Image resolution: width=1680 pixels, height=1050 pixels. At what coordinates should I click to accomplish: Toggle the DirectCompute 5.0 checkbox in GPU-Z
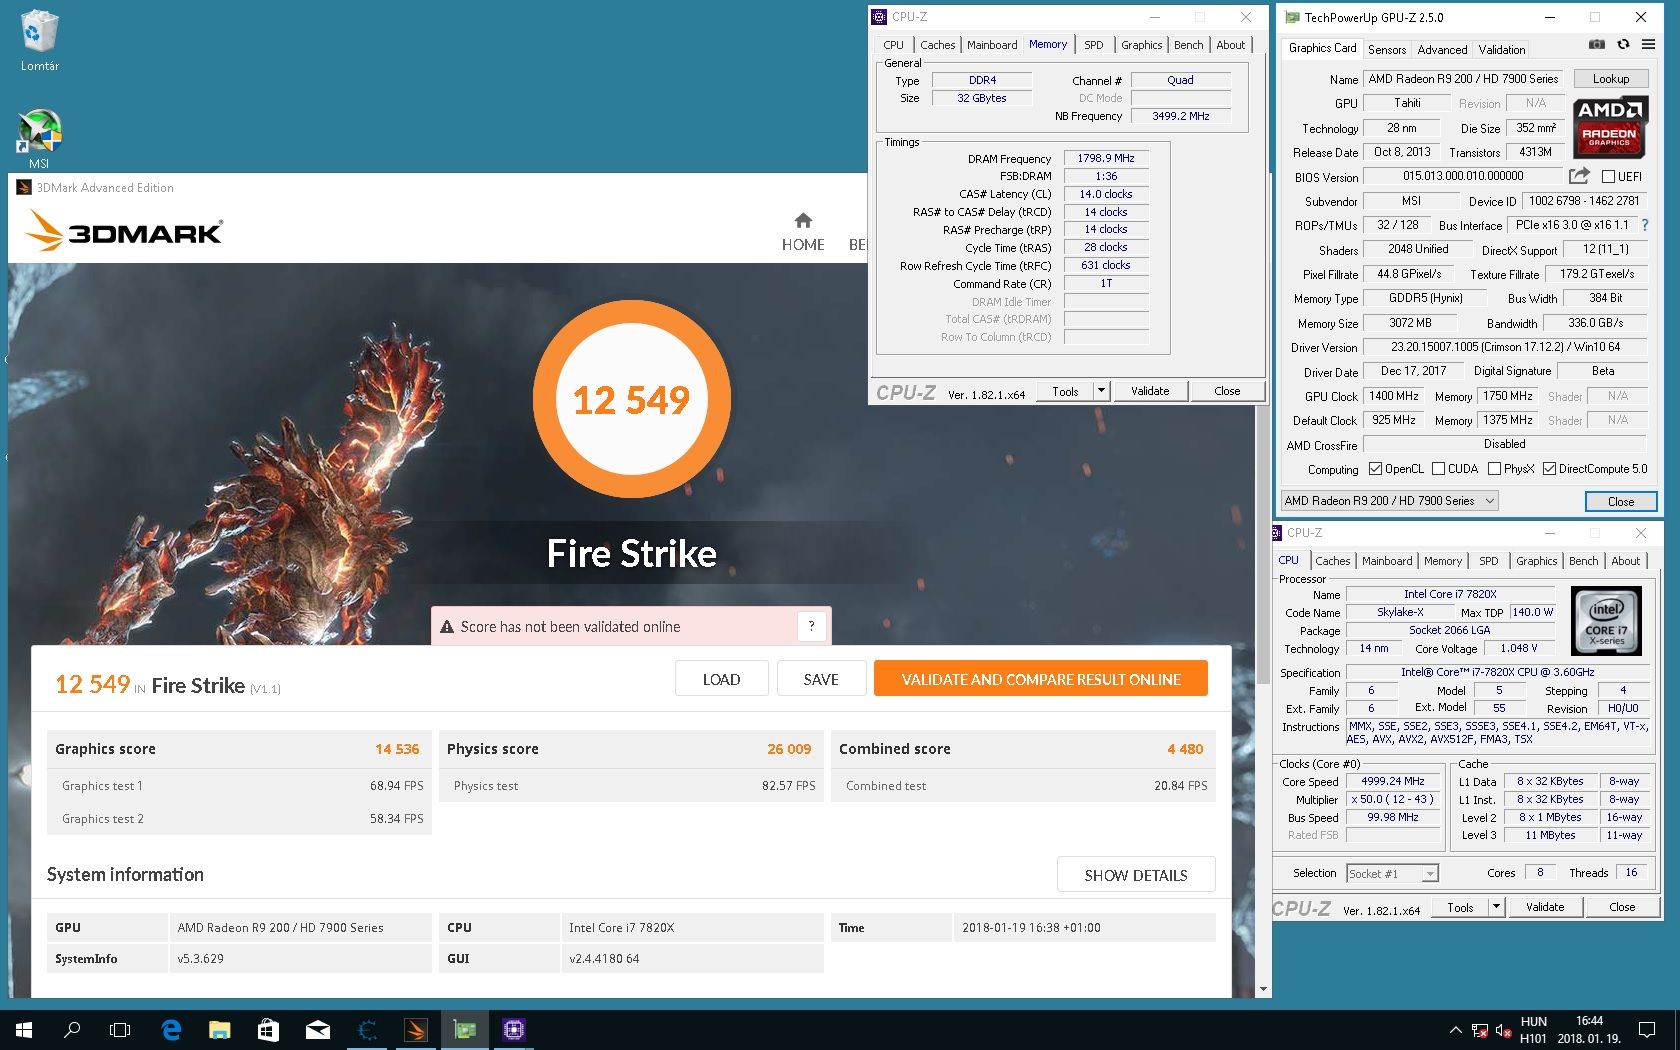pos(1549,469)
